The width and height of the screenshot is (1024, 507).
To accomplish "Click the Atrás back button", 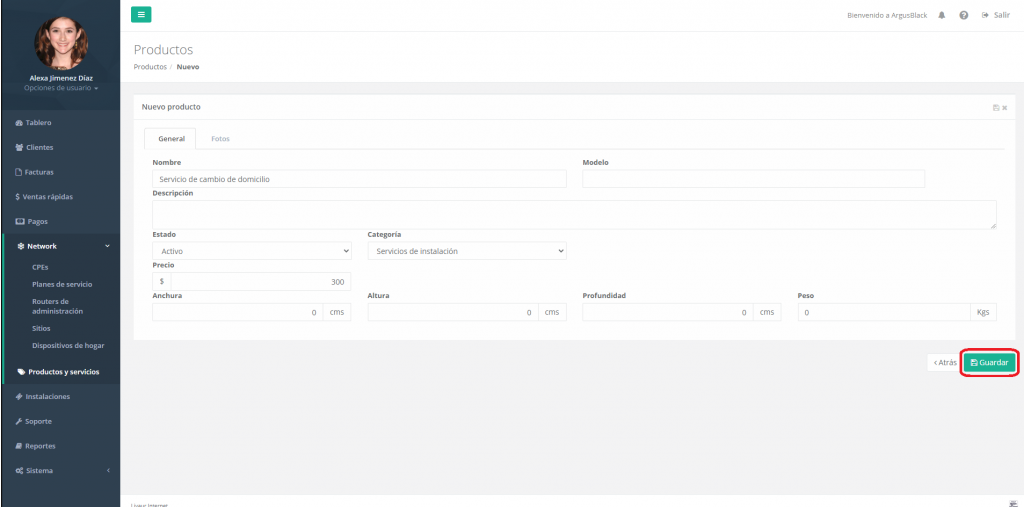I will (x=945, y=363).
